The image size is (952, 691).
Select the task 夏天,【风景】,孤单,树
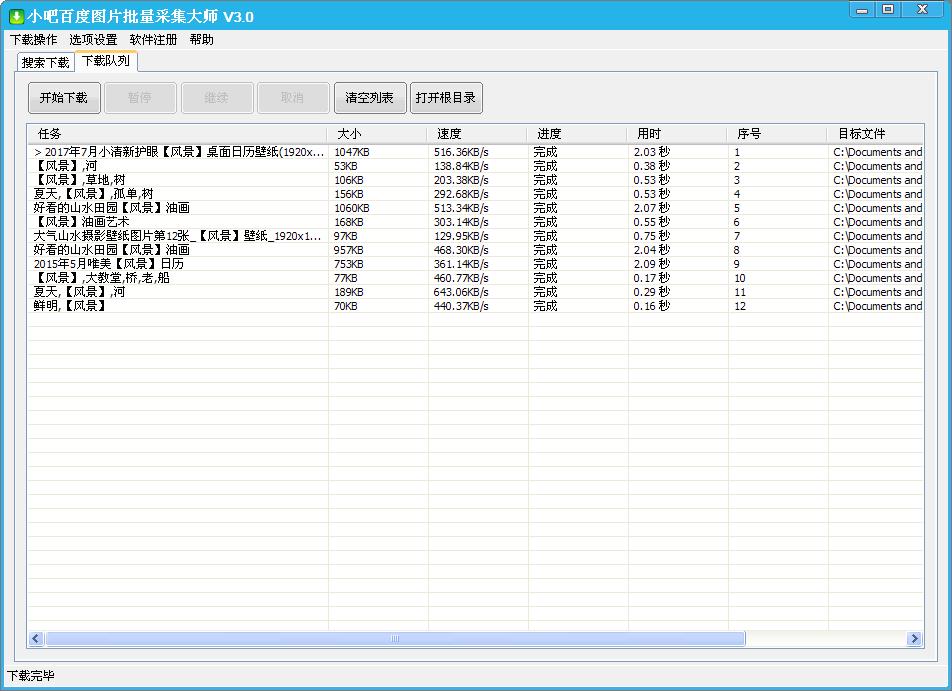pyautogui.click(x=475, y=194)
